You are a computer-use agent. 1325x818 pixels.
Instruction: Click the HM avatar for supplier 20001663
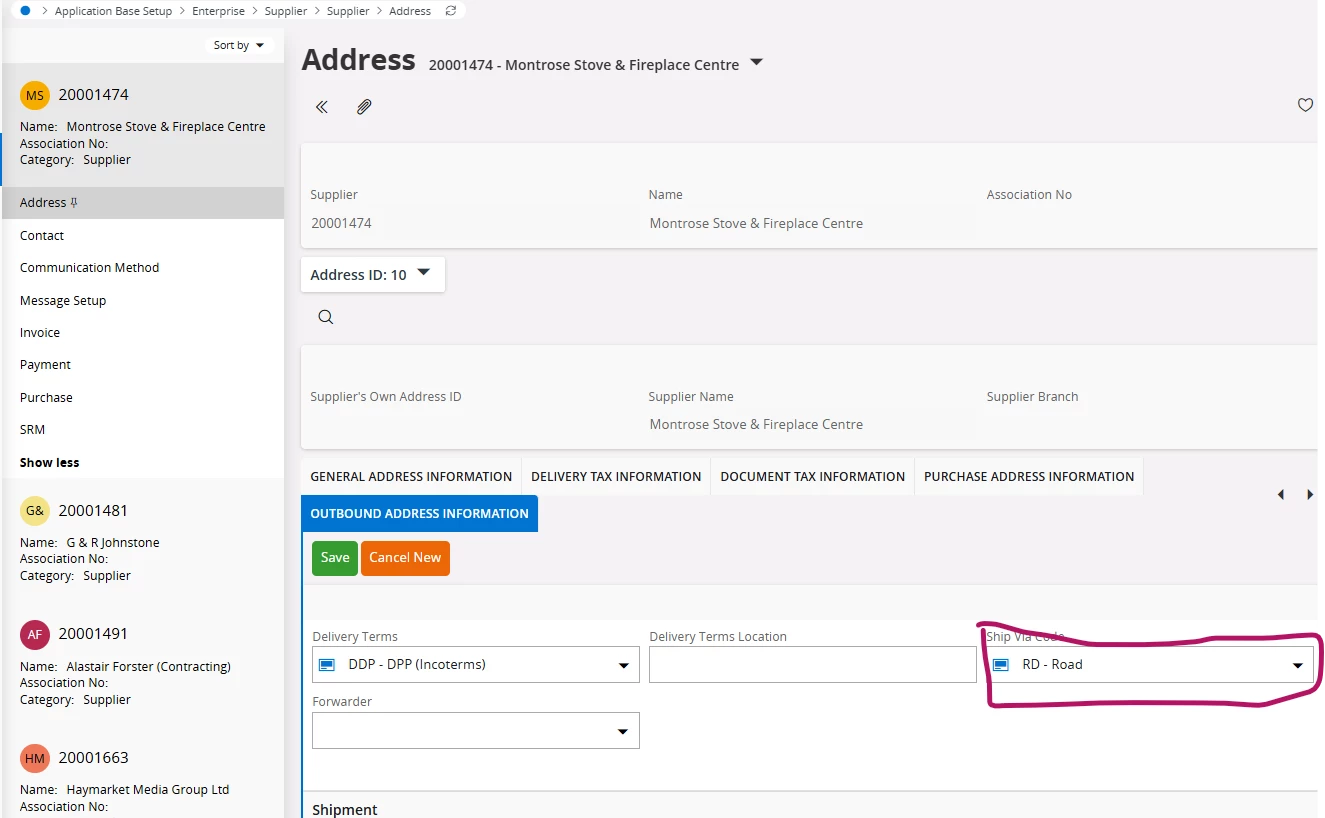(35, 758)
